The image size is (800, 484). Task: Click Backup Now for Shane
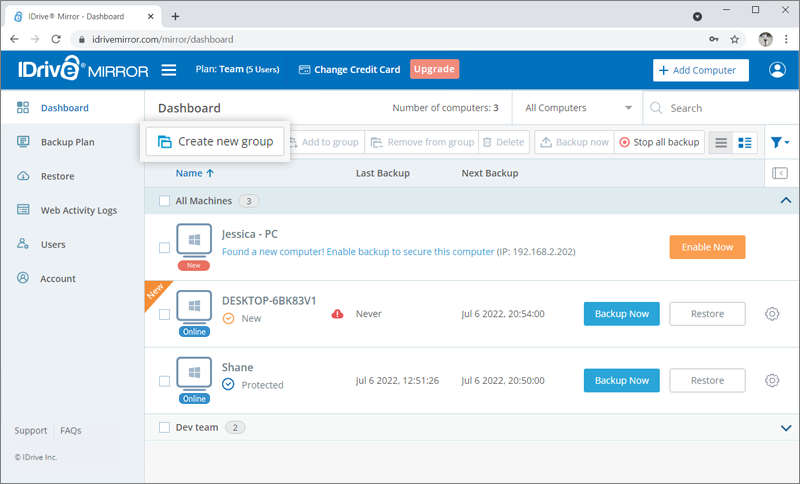[621, 380]
